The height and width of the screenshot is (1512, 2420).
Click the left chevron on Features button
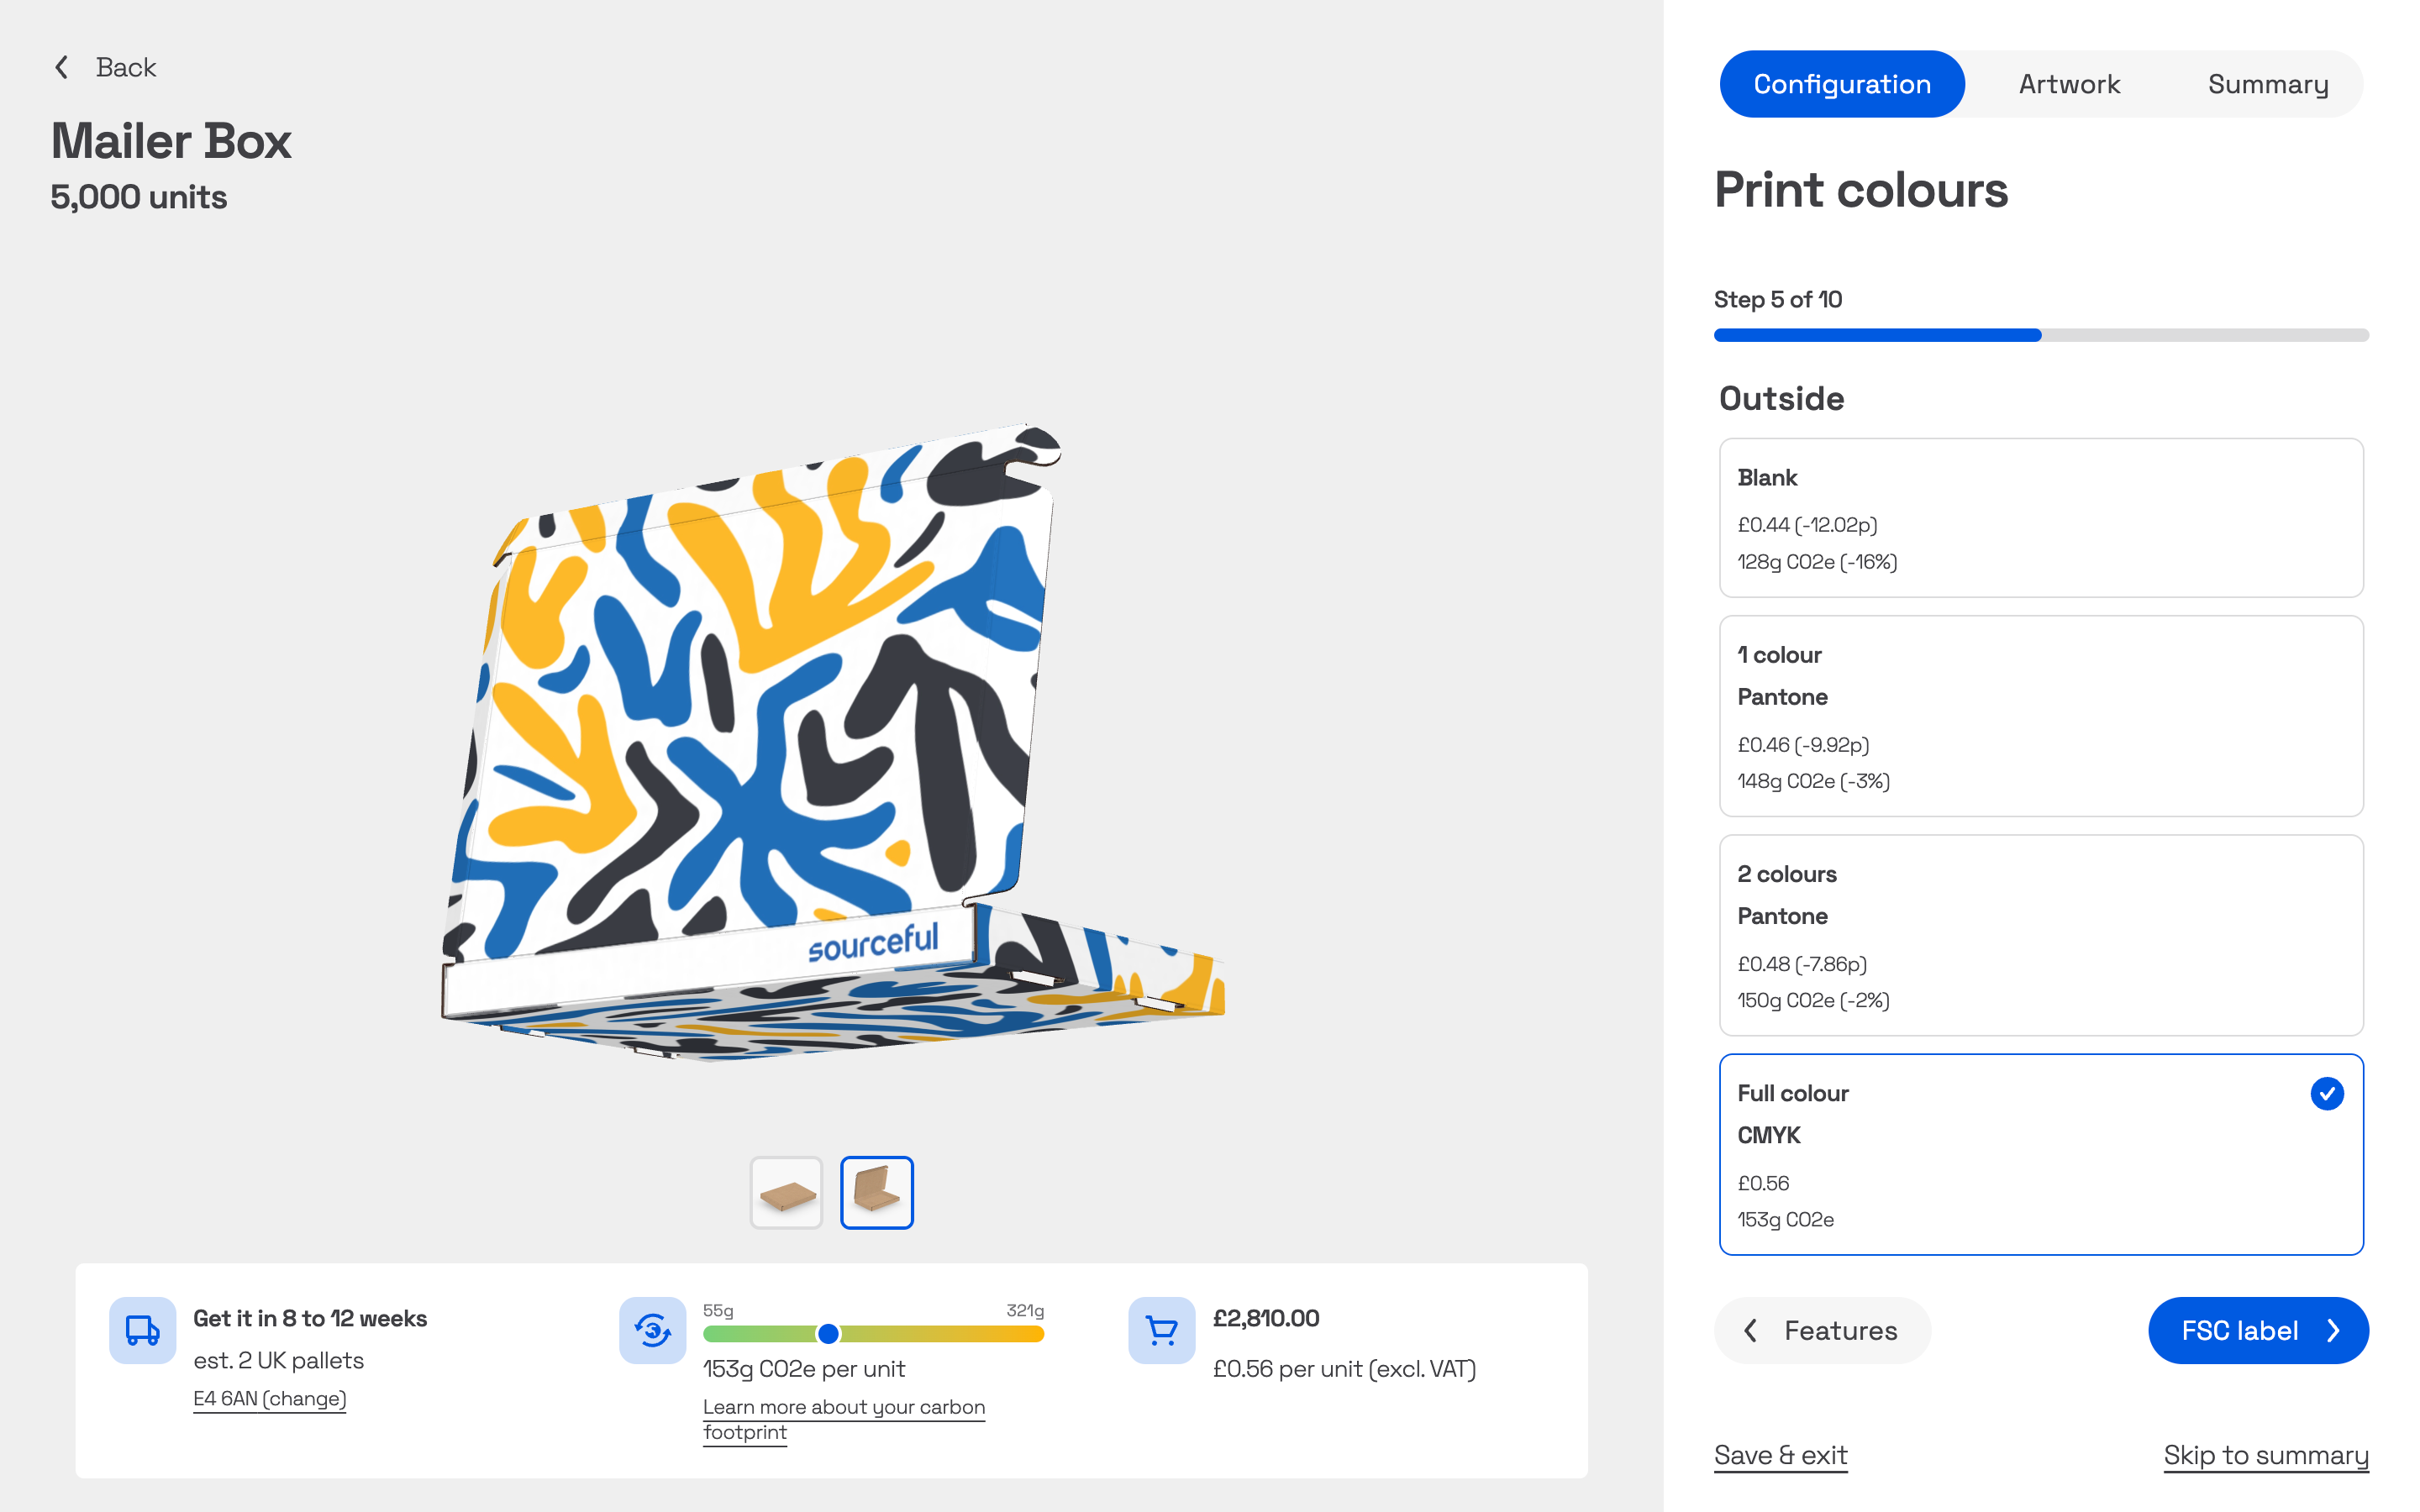(x=1750, y=1330)
